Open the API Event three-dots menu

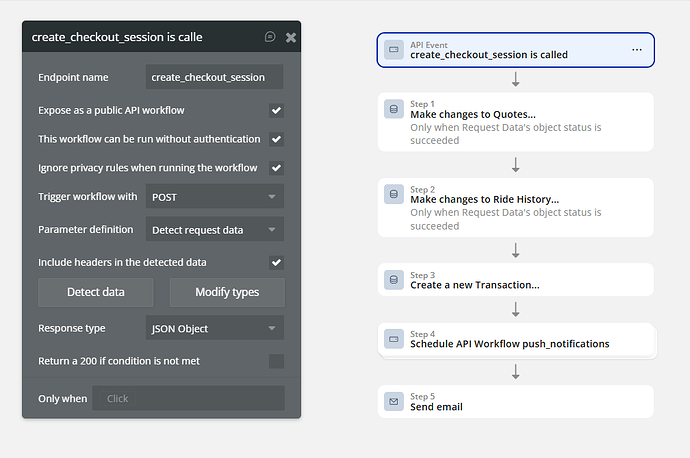pos(637,49)
